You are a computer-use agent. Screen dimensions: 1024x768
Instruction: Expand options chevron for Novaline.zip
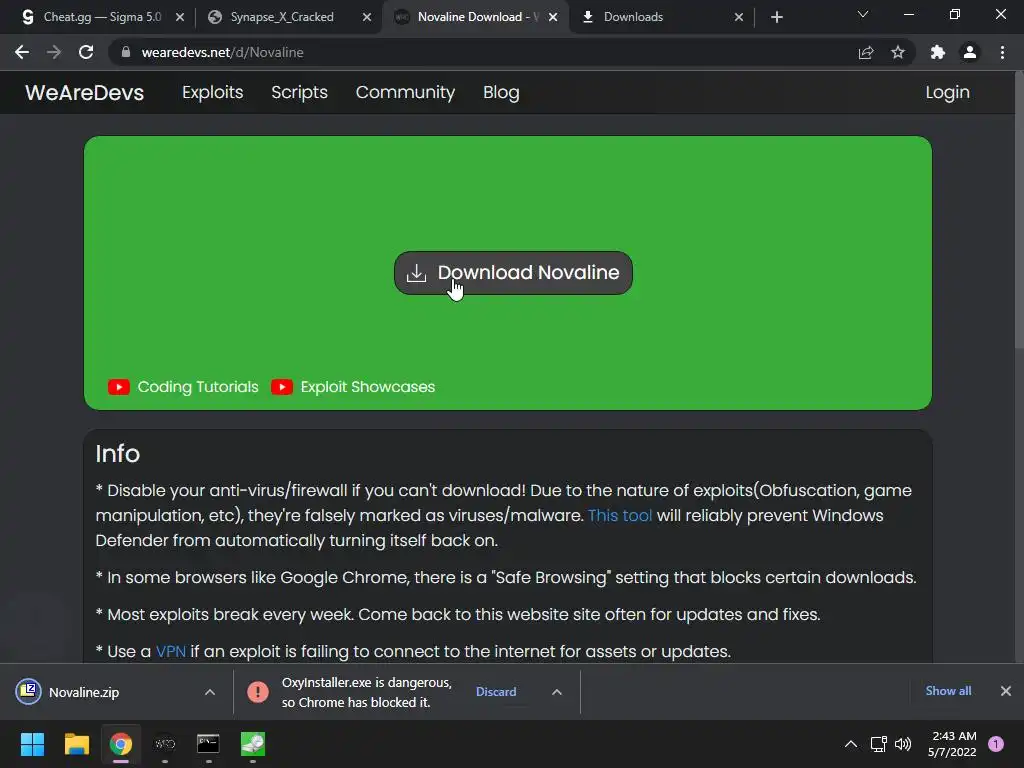point(210,692)
